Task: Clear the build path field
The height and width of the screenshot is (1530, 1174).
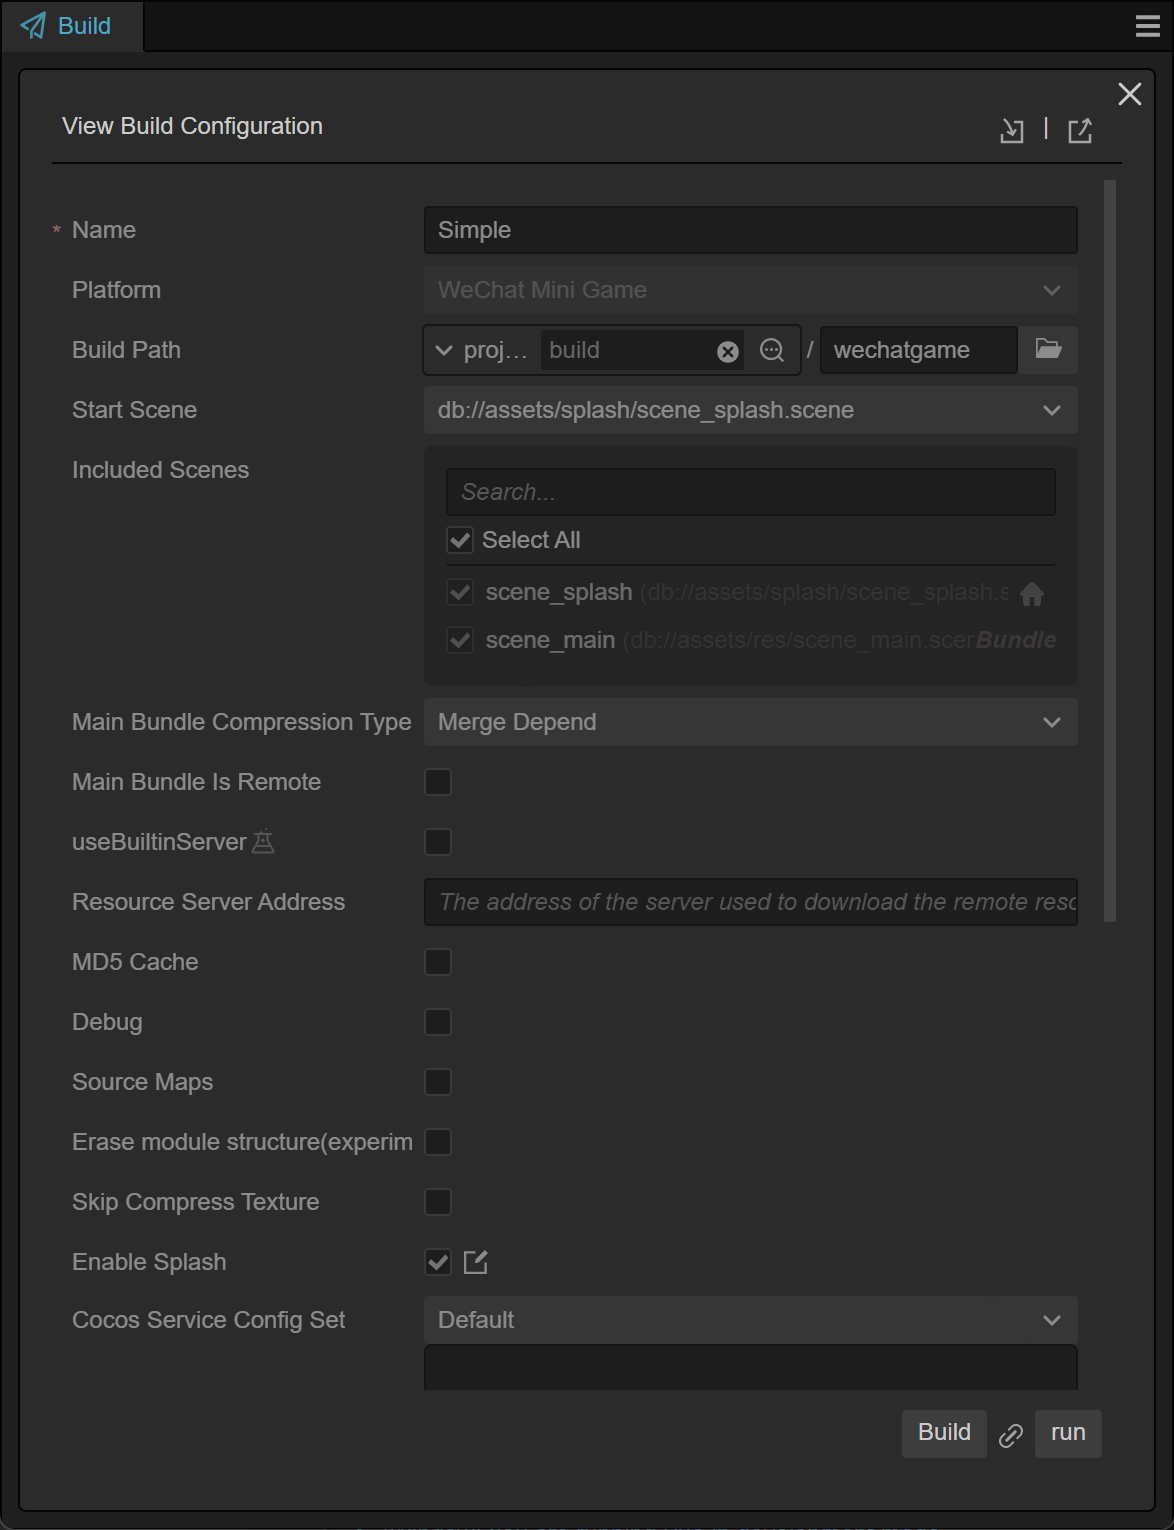Action: click(x=728, y=351)
